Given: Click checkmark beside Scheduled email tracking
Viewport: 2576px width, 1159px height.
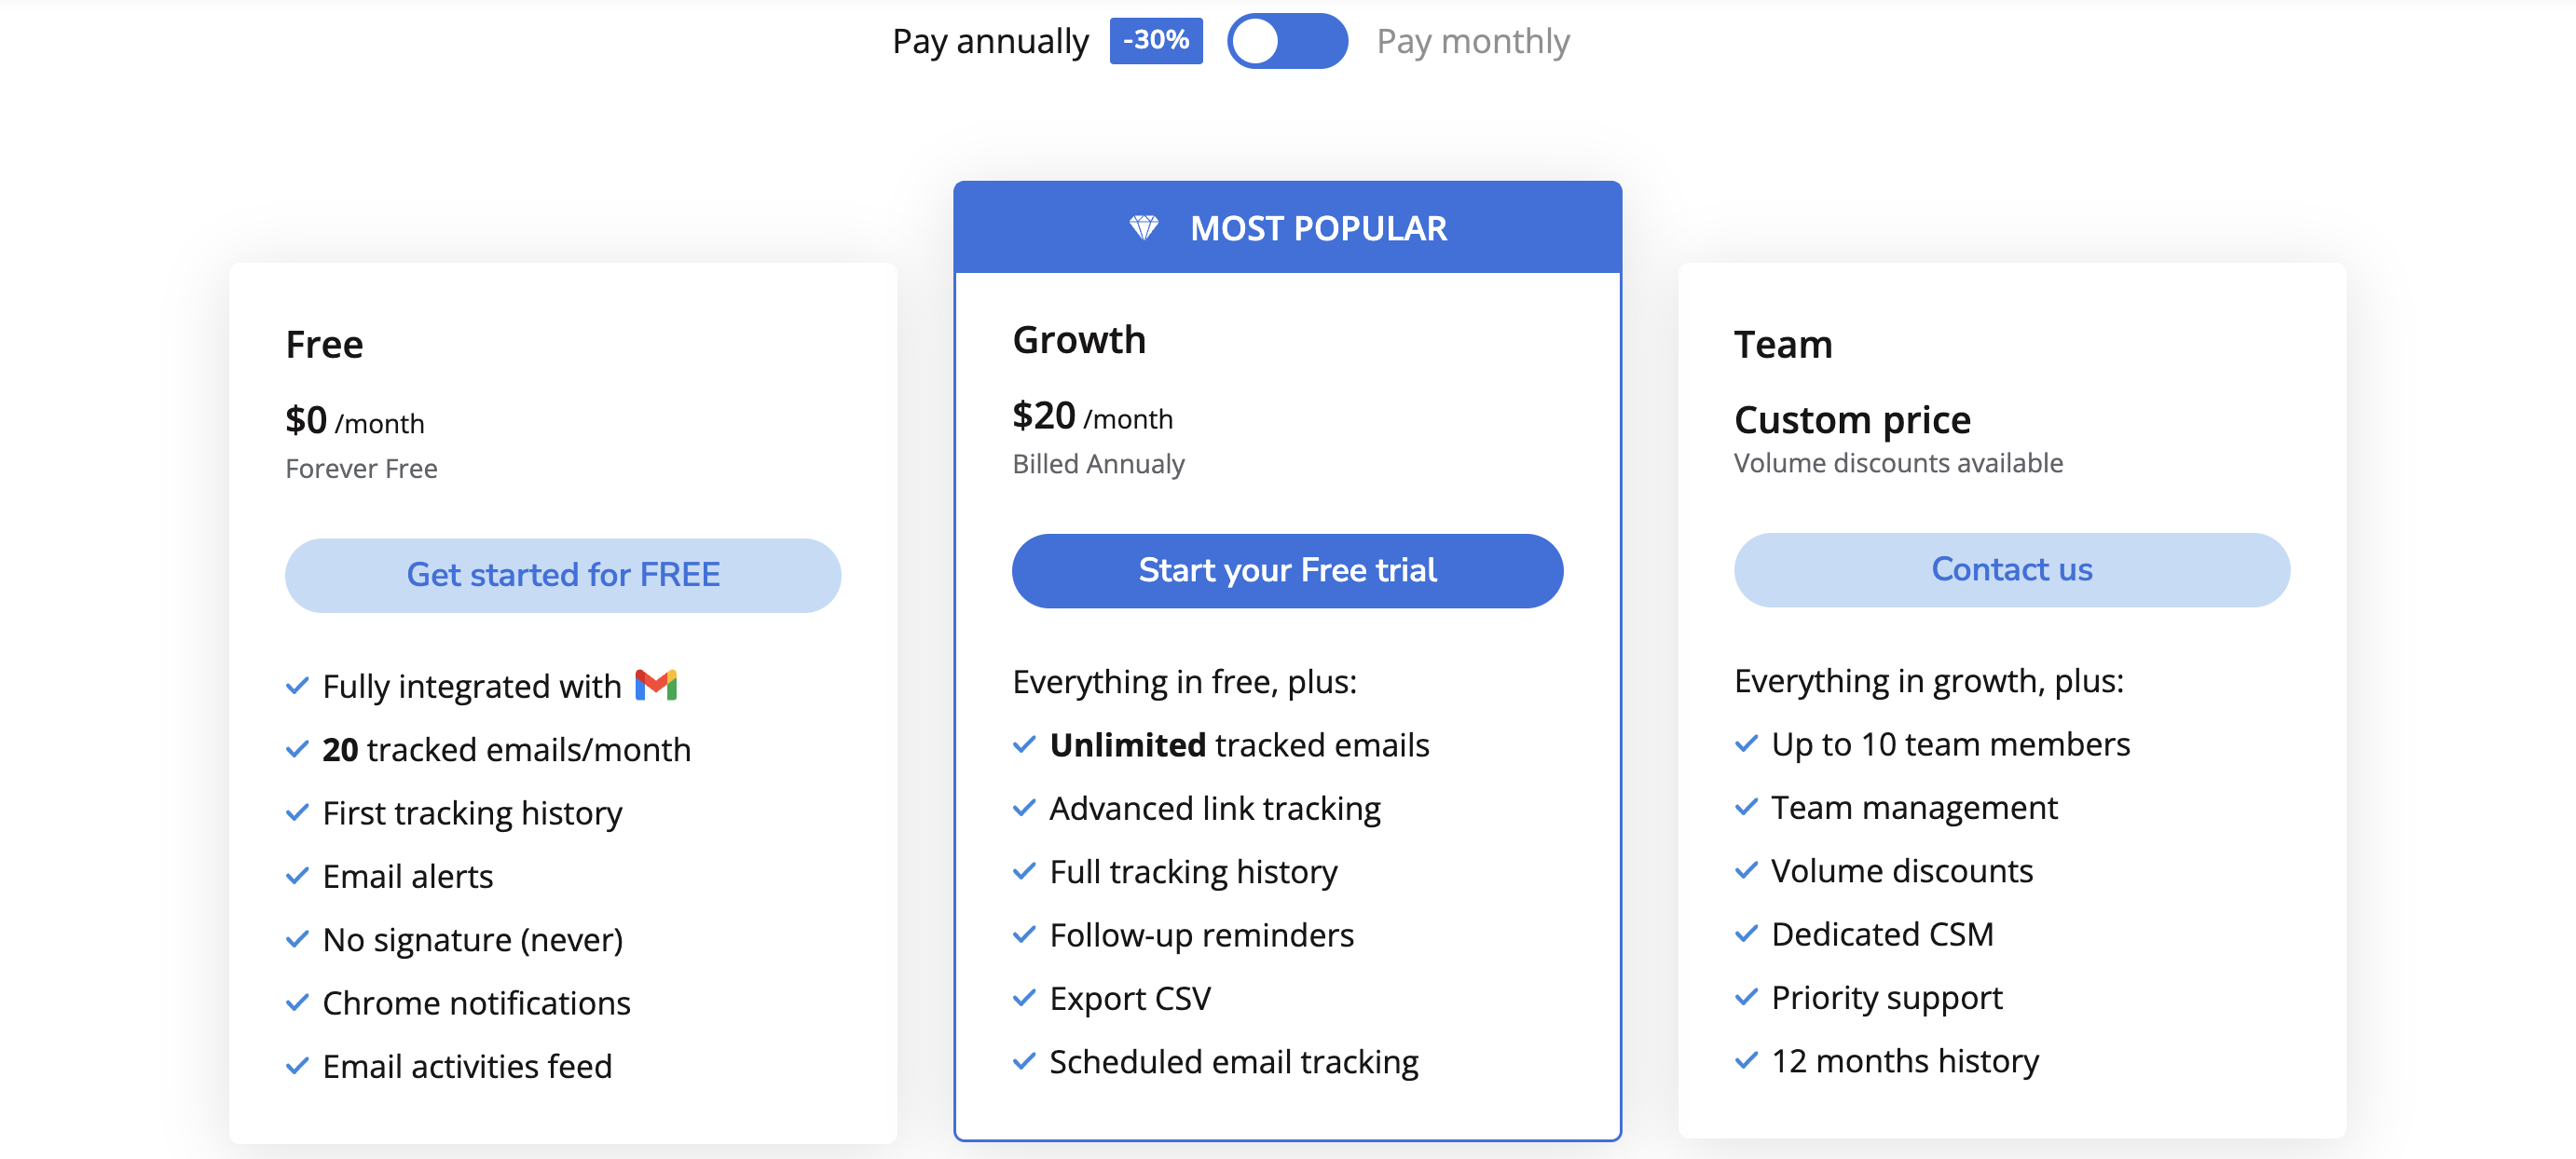Looking at the screenshot, I should click(x=1024, y=1061).
